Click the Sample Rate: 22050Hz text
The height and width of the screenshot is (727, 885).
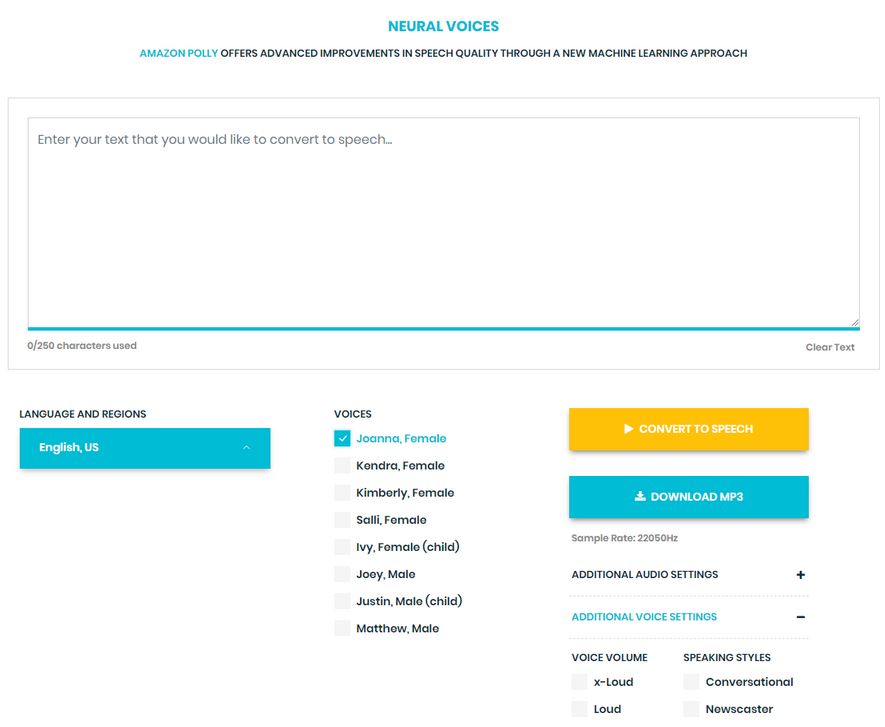pyautogui.click(x=624, y=538)
